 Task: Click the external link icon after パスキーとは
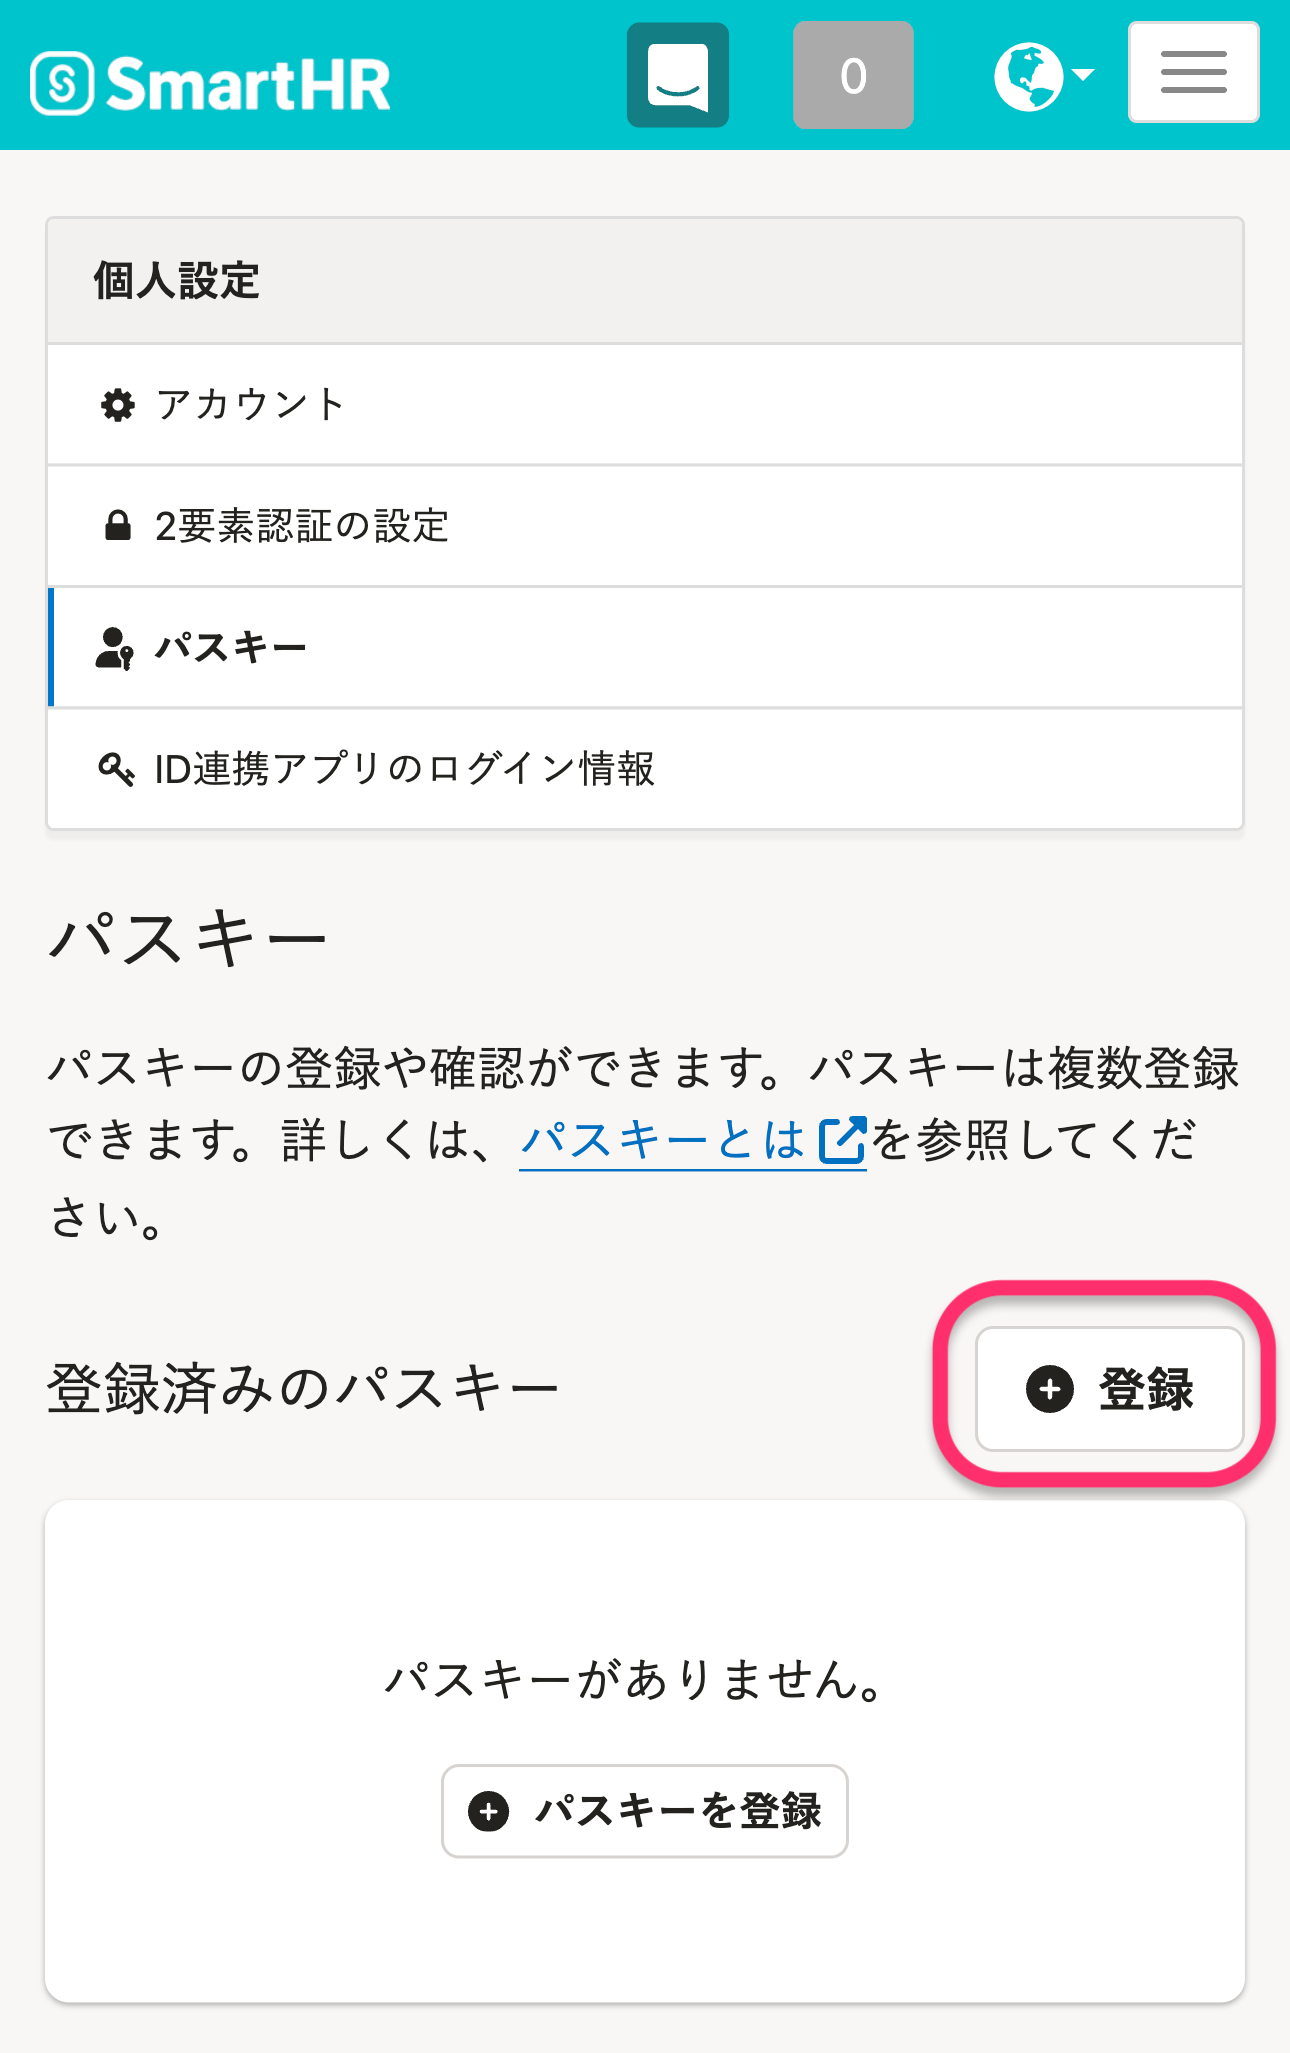point(842,1140)
